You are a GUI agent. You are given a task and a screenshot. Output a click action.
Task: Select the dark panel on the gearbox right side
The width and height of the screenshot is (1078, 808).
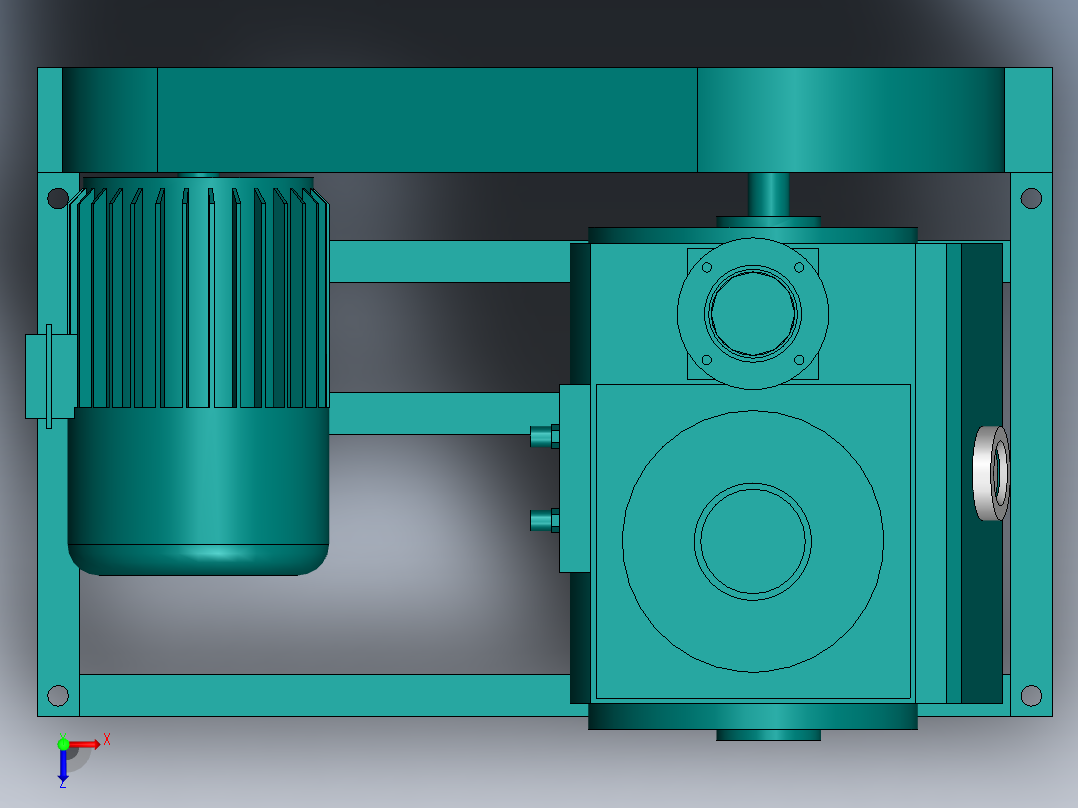982,473
